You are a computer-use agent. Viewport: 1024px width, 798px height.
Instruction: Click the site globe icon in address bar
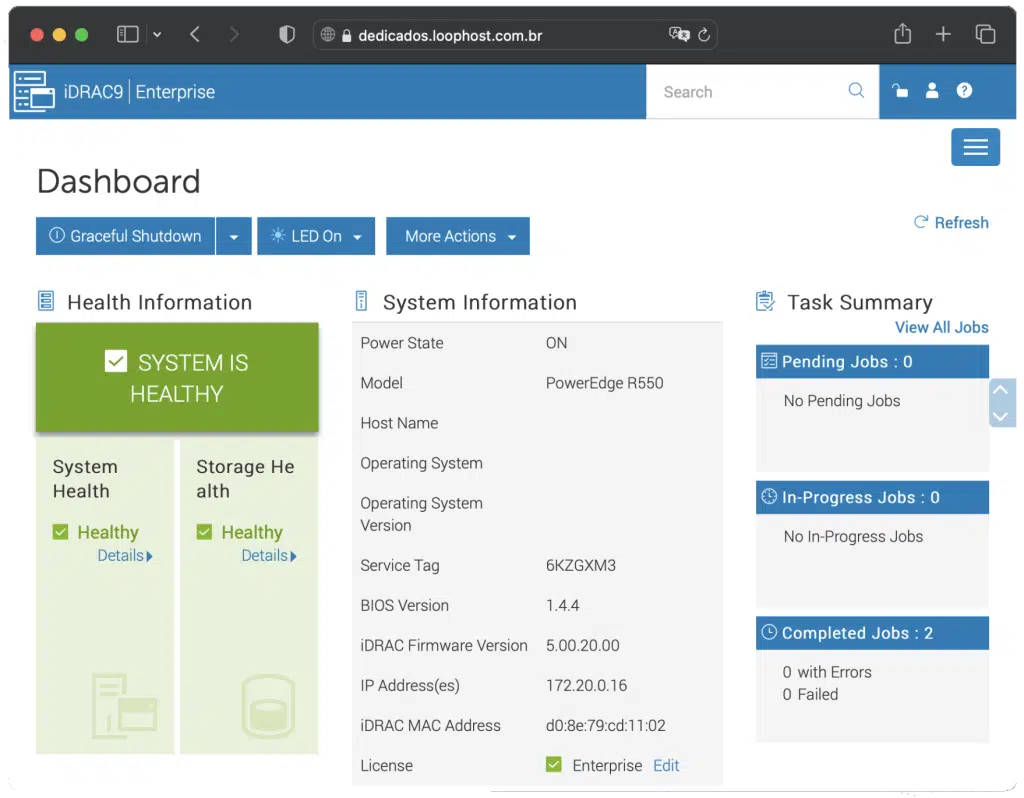tap(328, 35)
